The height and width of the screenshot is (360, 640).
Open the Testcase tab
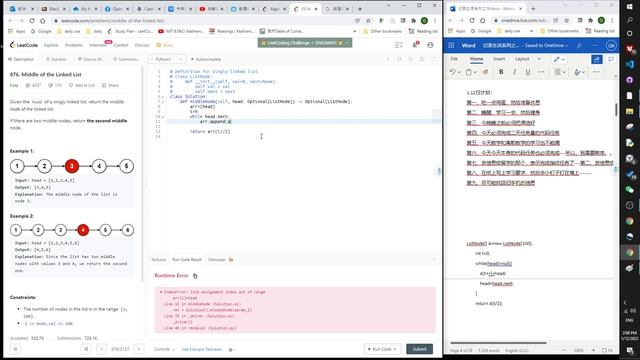click(x=158, y=260)
